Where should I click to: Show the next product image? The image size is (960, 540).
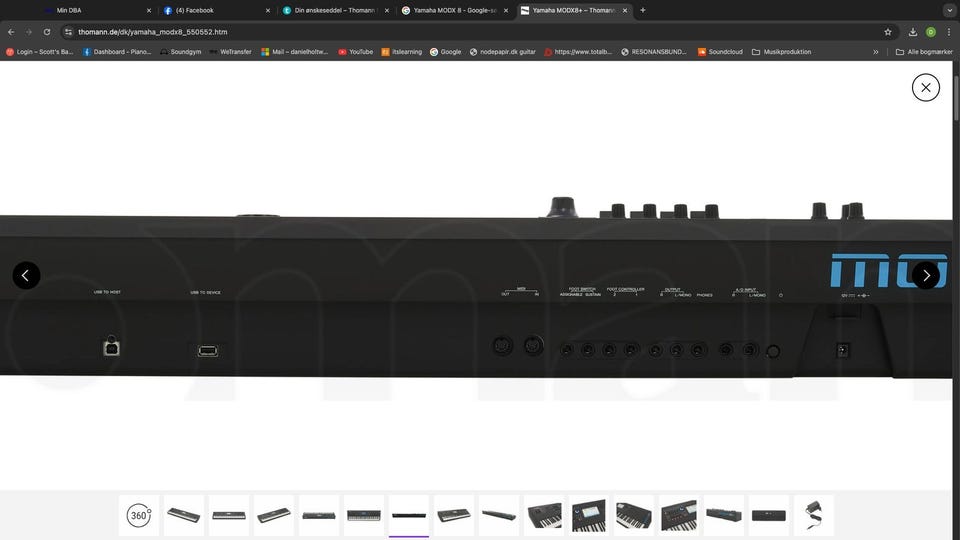(926, 276)
